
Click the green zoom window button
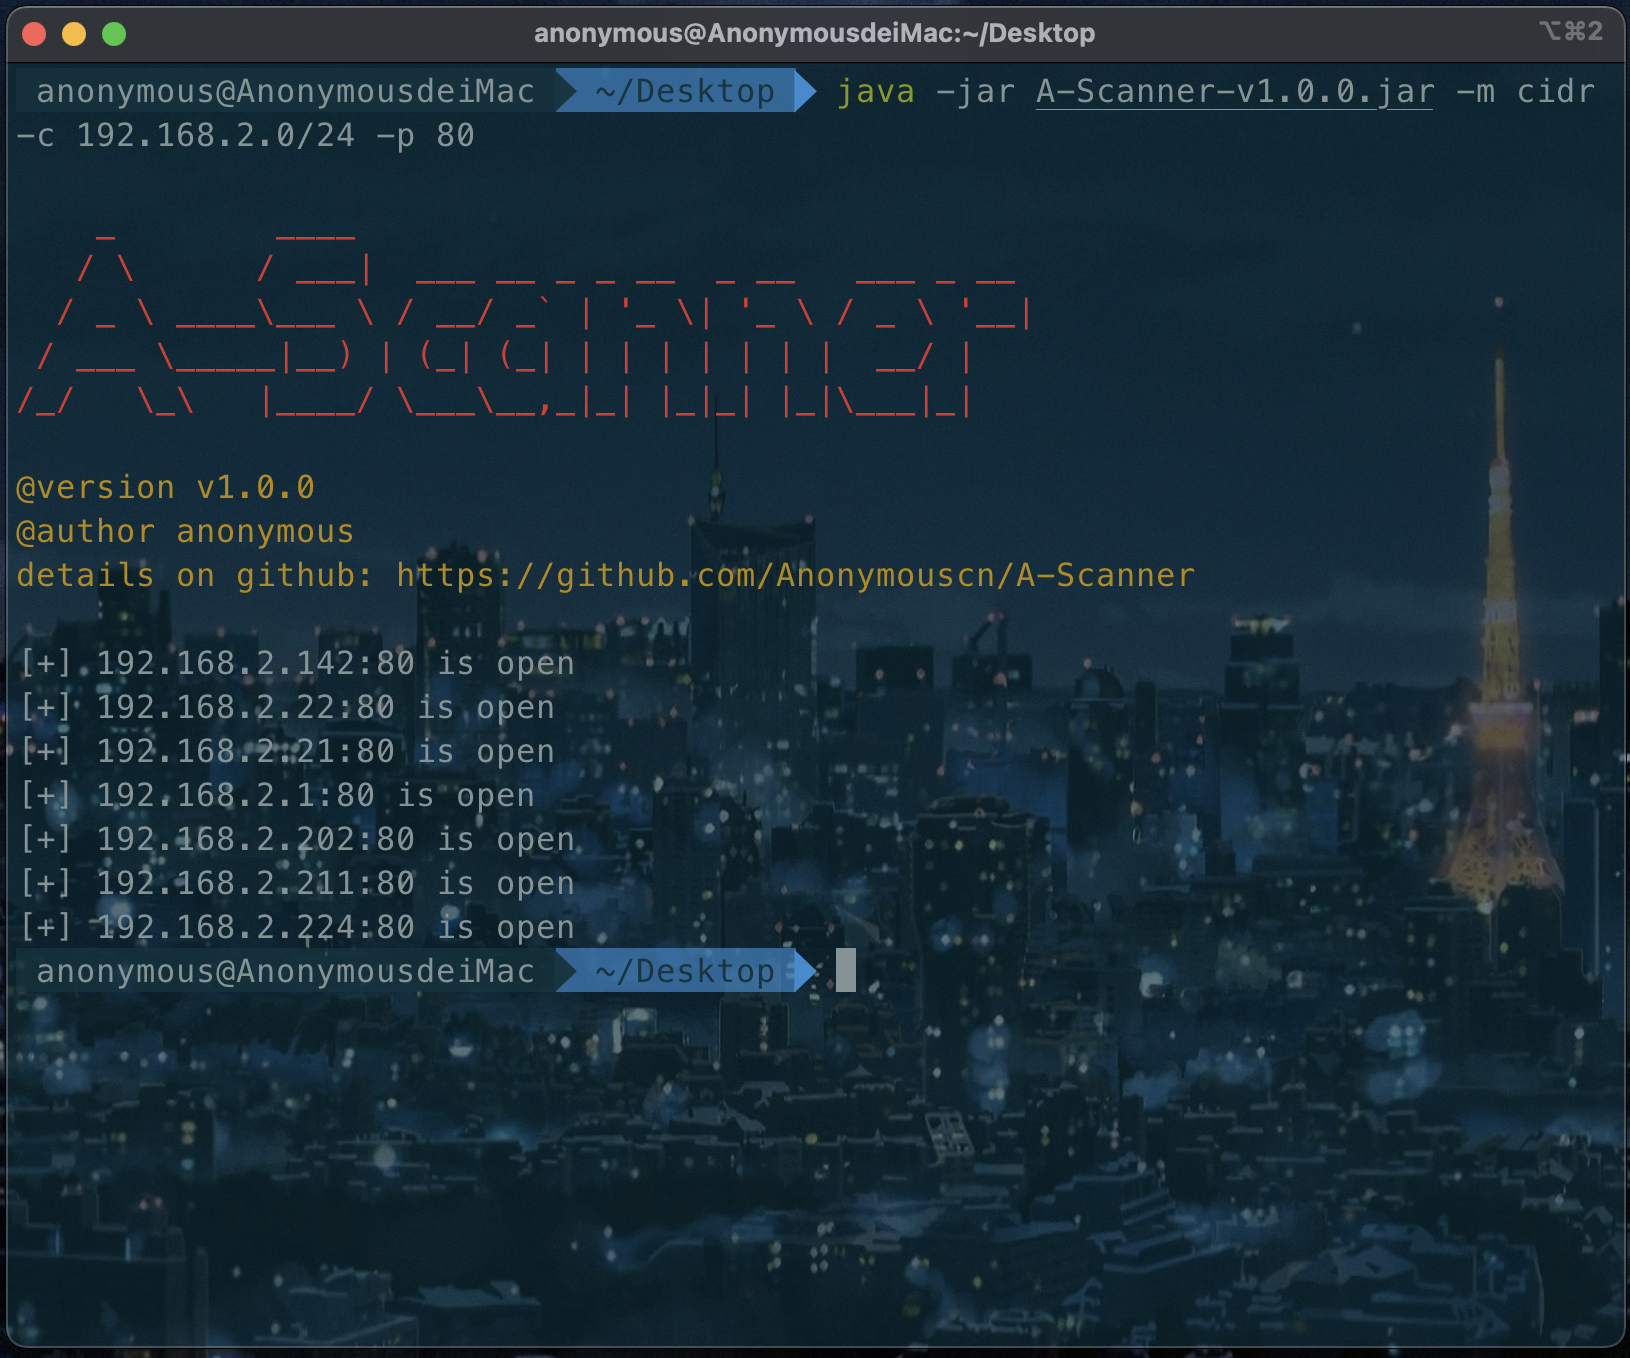point(114,34)
